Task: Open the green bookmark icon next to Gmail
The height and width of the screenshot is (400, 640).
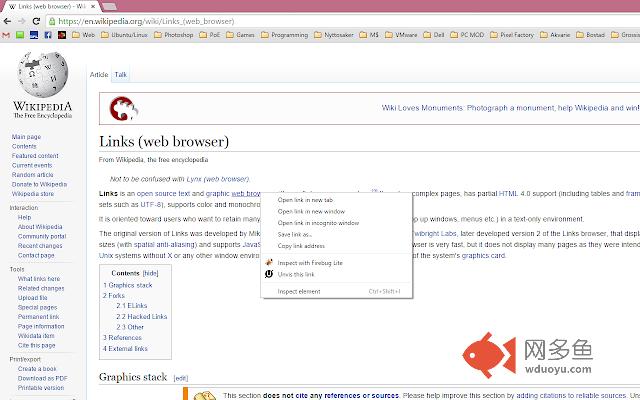Action: point(20,35)
